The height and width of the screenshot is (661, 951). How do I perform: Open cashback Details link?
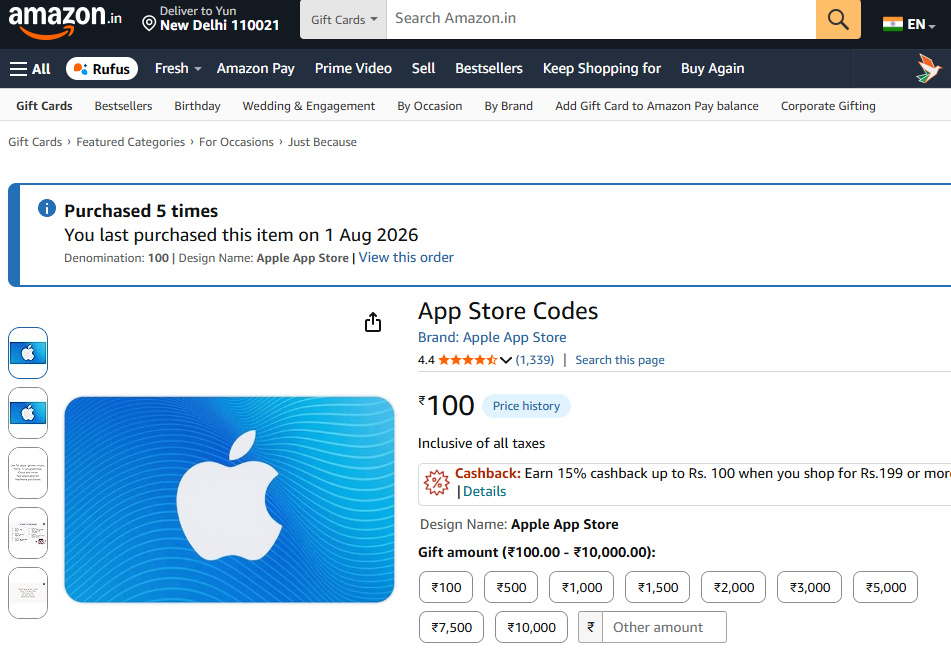(x=484, y=492)
